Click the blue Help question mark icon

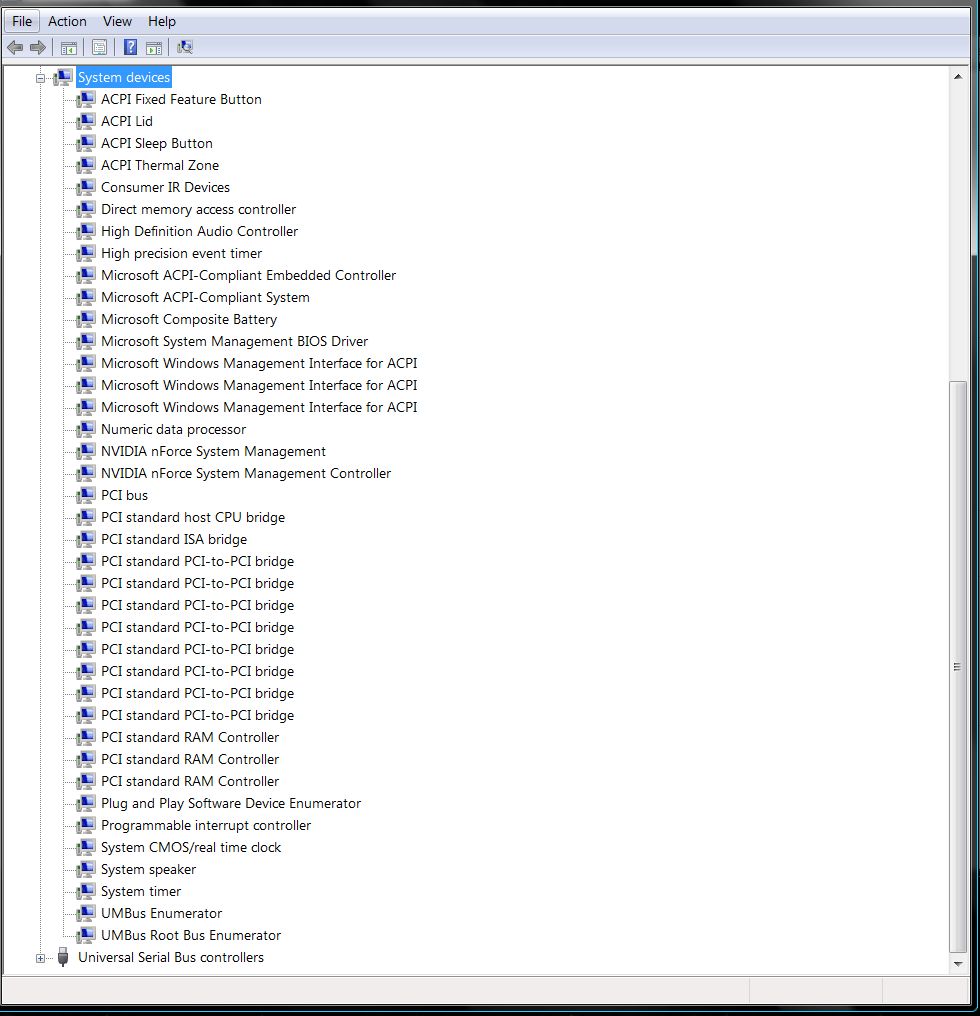(130, 47)
